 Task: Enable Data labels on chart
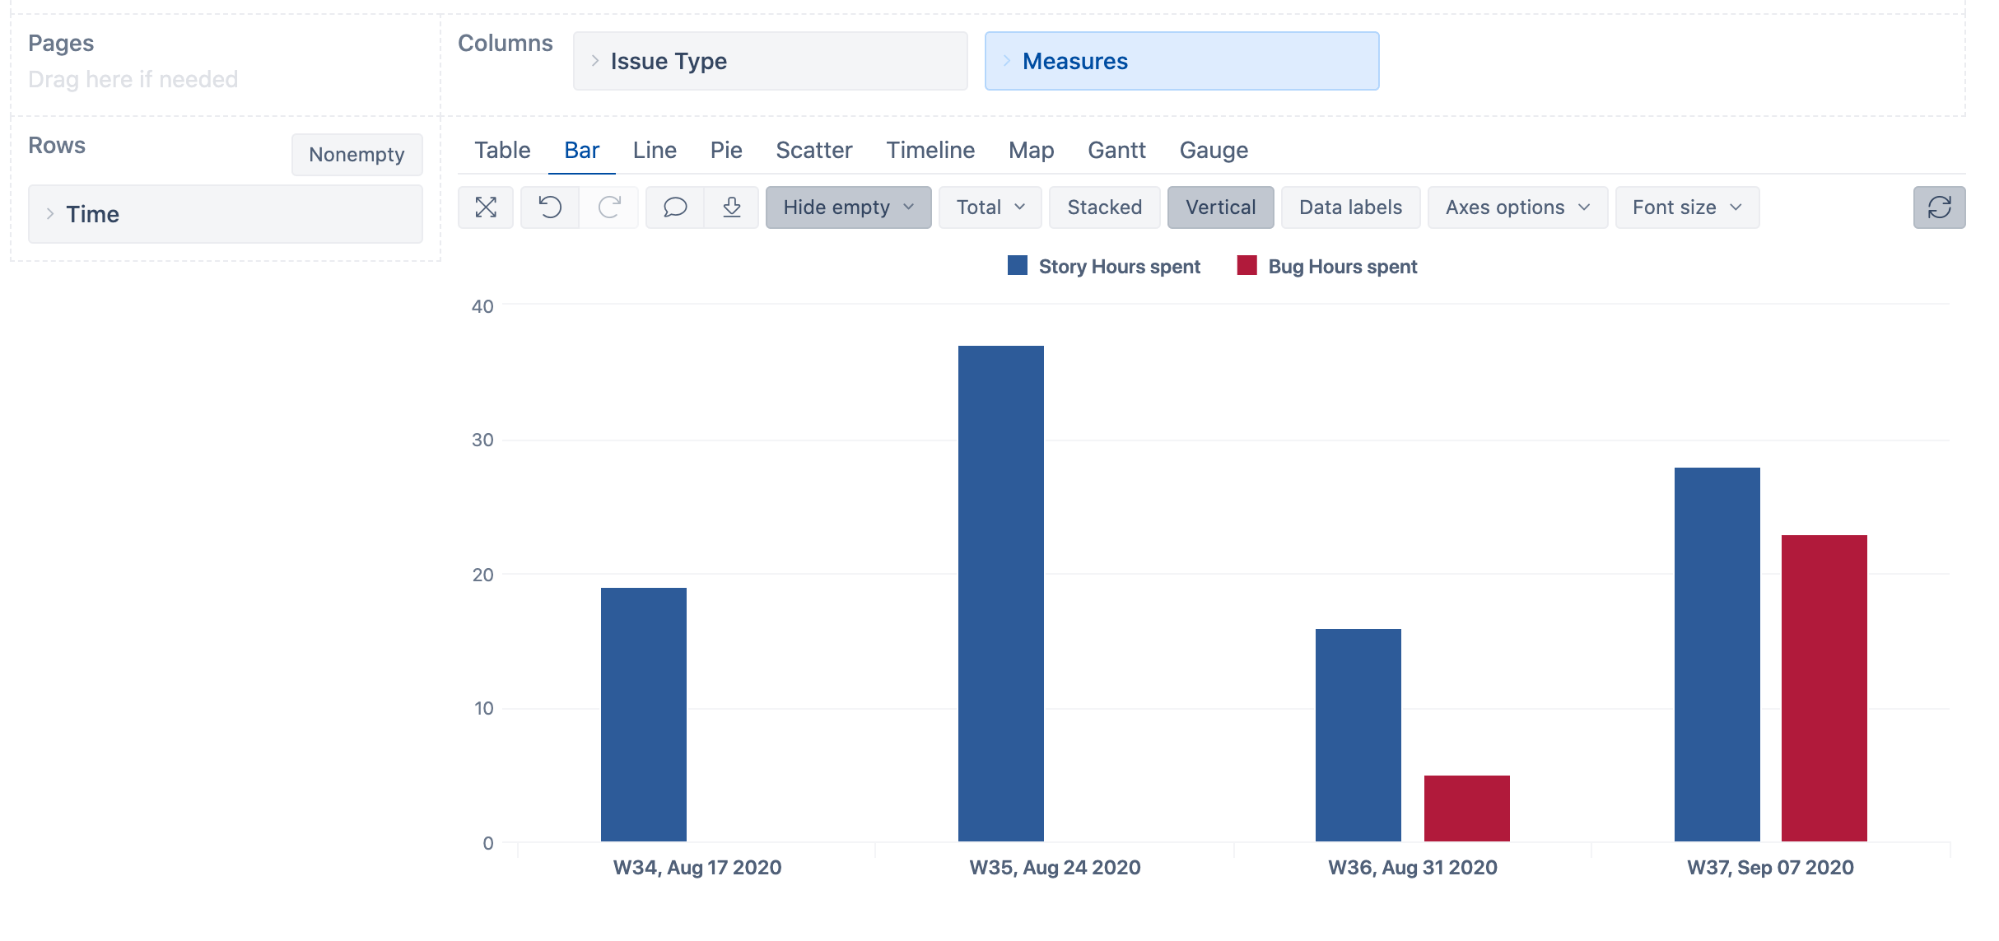(1350, 207)
